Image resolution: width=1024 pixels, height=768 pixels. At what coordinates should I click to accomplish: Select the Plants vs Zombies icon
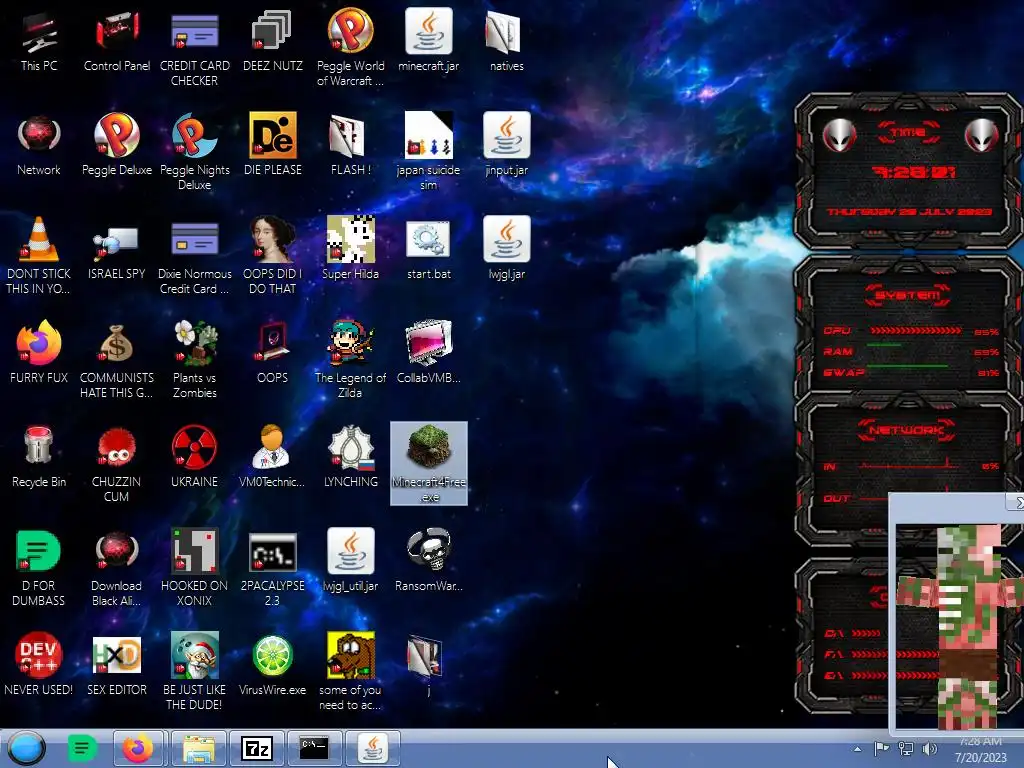tap(195, 343)
